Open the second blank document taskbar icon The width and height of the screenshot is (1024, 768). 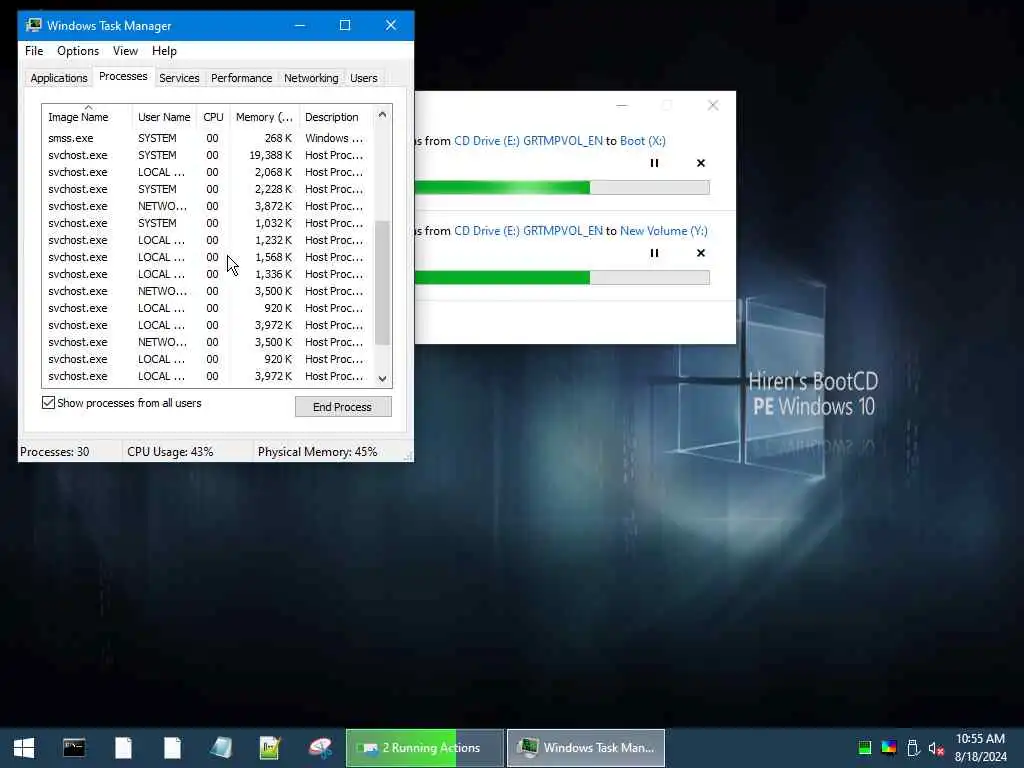(x=172, y=748)
